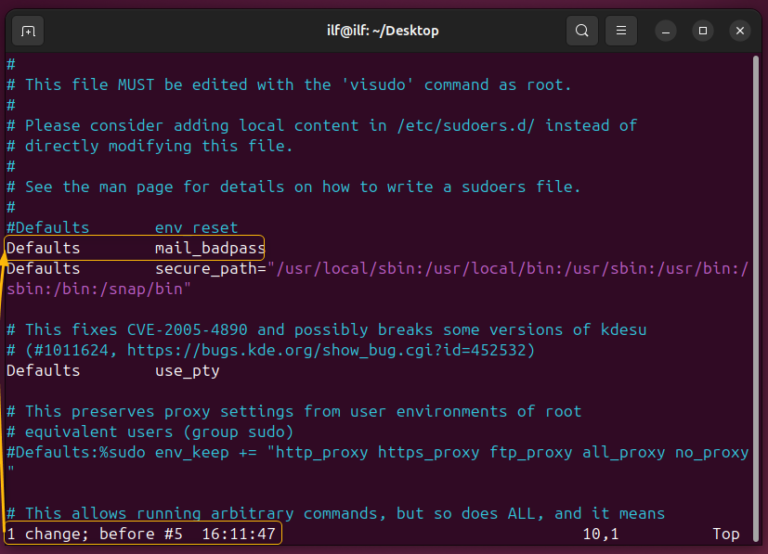Click the 'This allows running arbitrary commands' line
The image size is (768, 554).
tap(336, 513)
